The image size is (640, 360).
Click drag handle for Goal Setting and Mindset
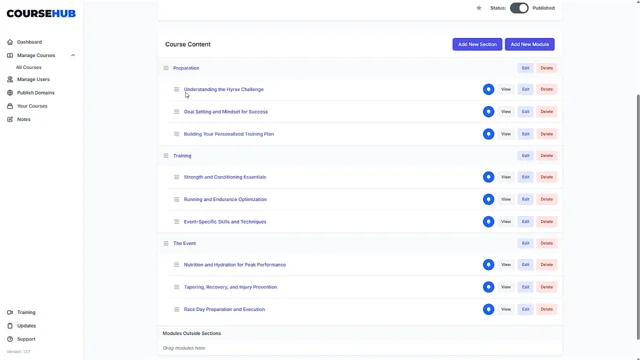click(176, 112)
